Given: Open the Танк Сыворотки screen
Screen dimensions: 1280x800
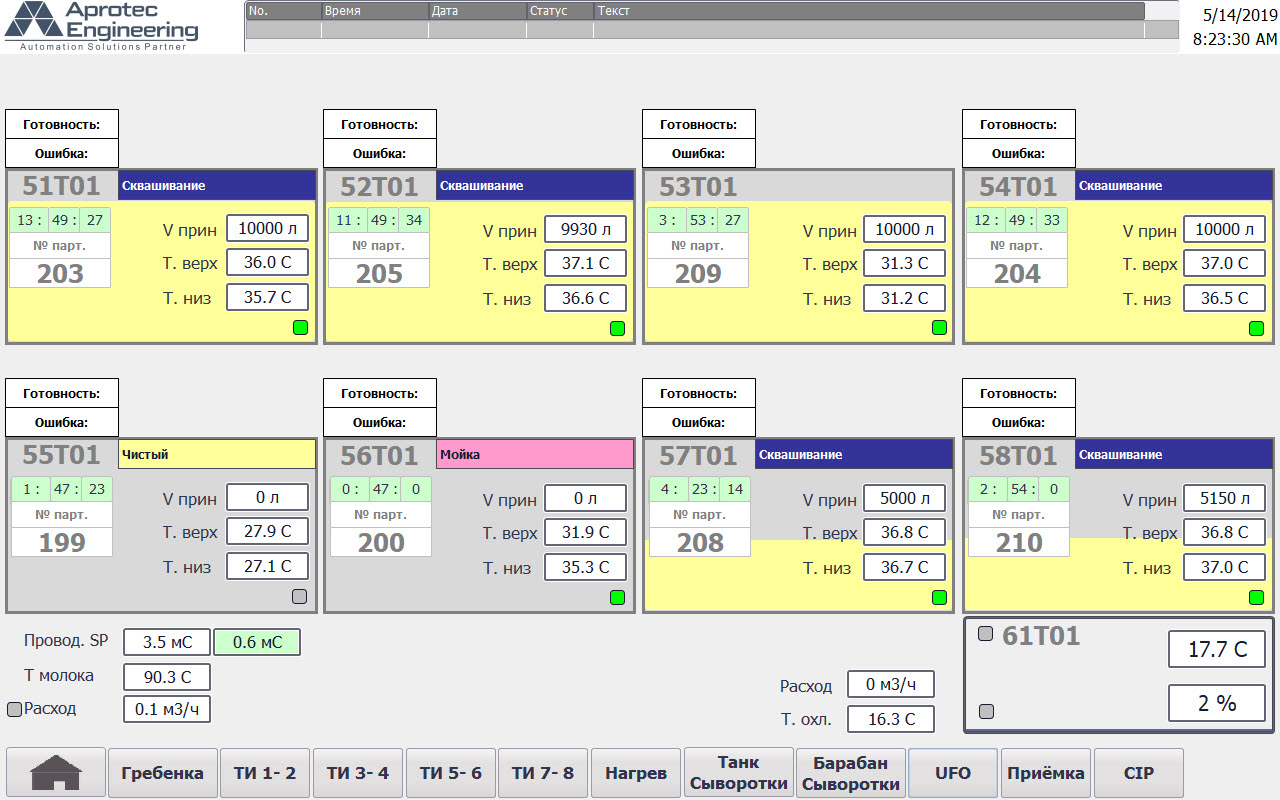Looking at the screenshot, I should coord(739,773).
